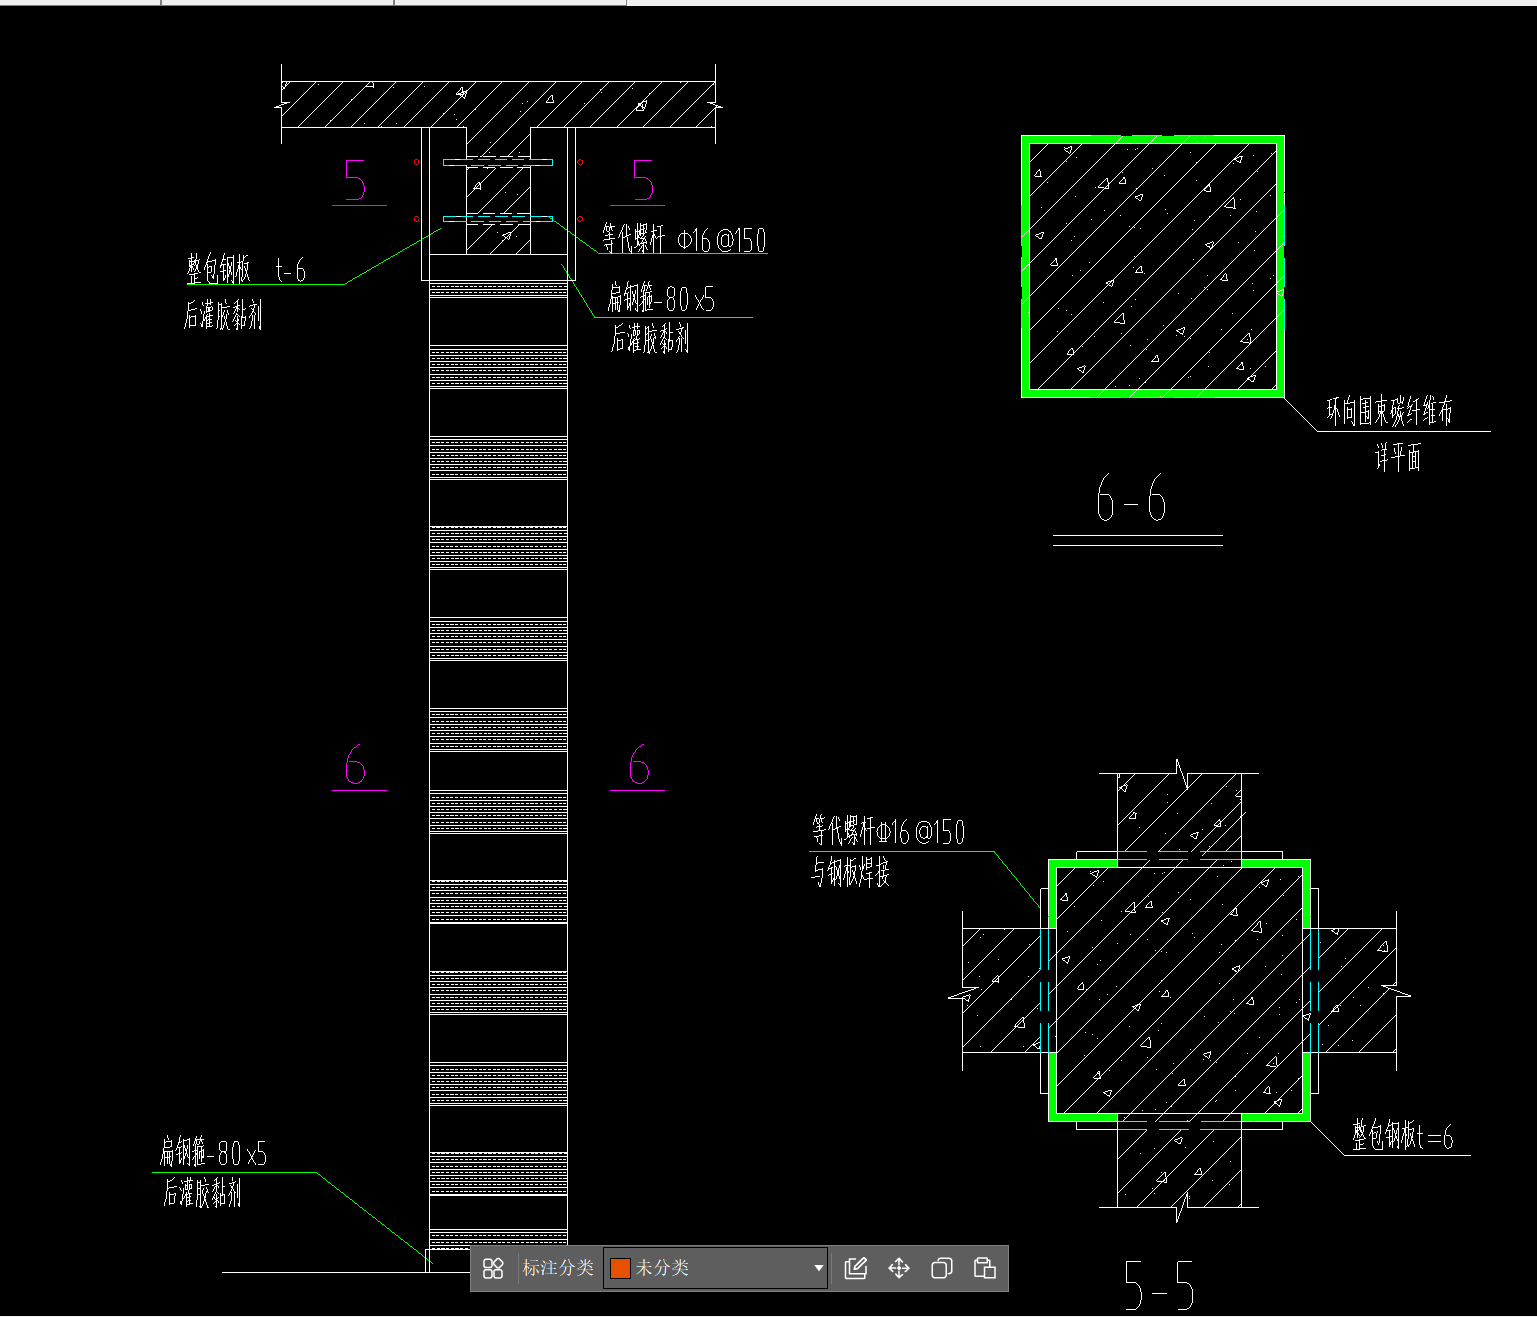
Task: Click the section title 6-6
Action: 1131,498
